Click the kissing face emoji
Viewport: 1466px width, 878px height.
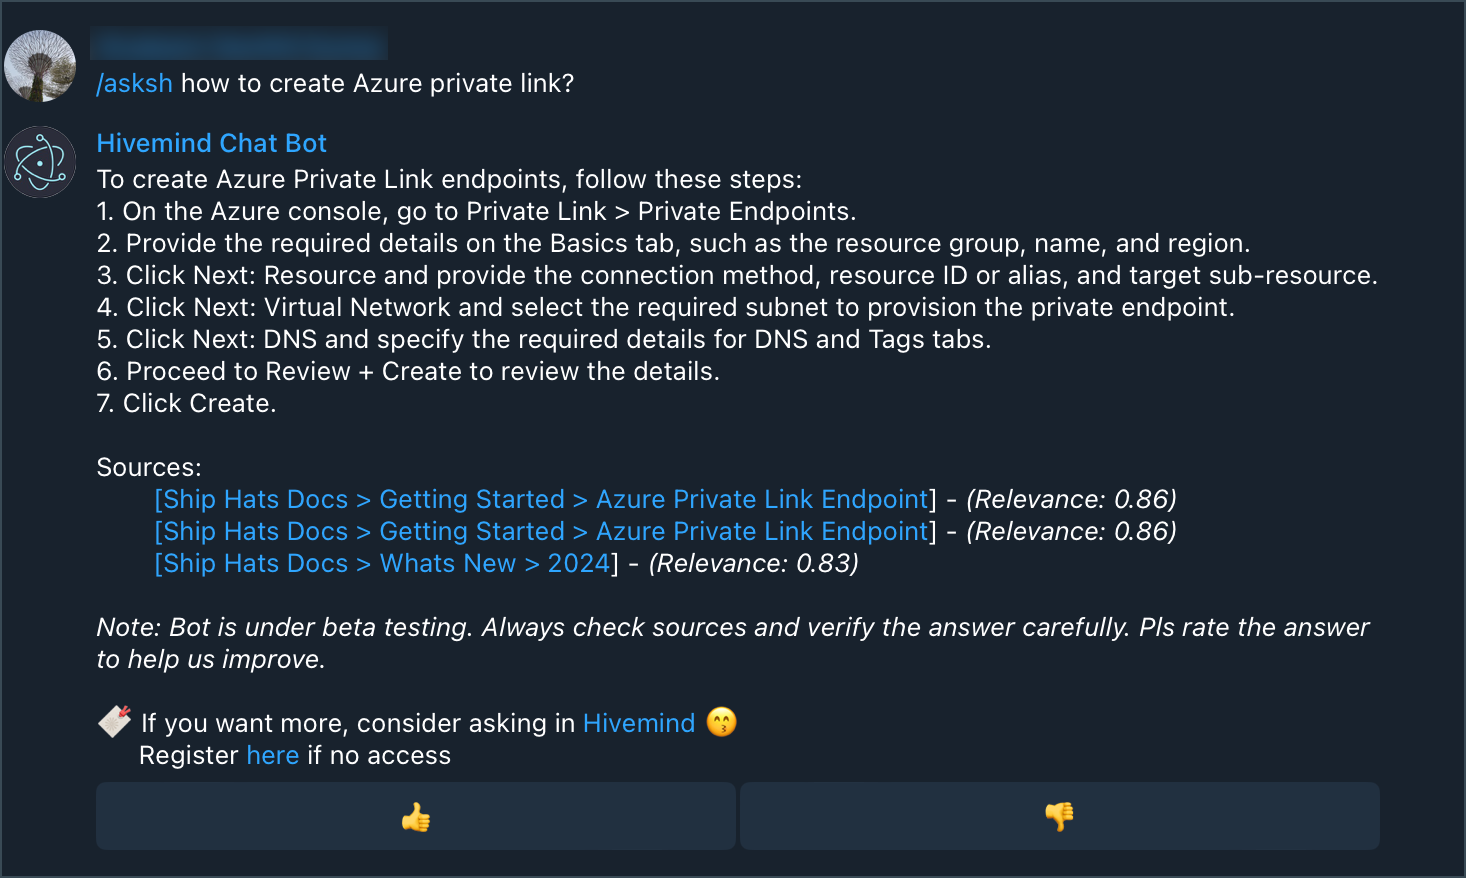(721, 722)
